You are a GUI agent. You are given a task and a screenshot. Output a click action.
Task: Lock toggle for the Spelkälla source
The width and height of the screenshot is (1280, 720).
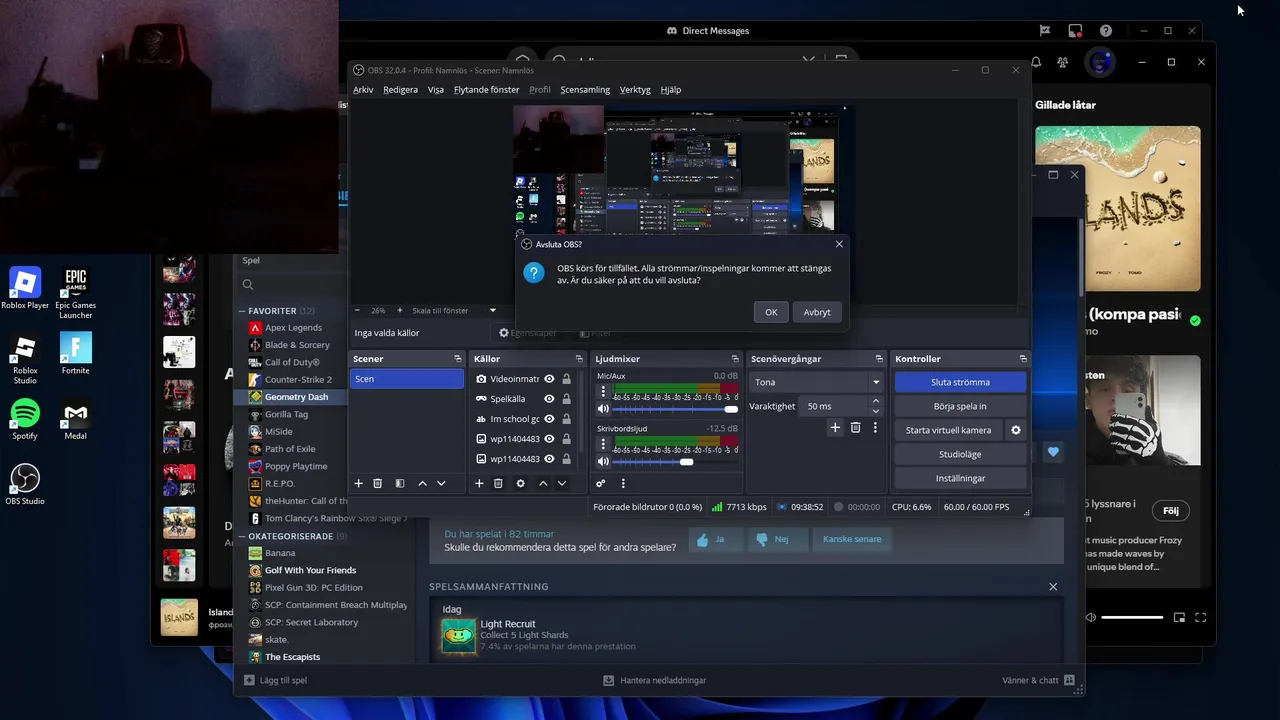click(567, 399)
